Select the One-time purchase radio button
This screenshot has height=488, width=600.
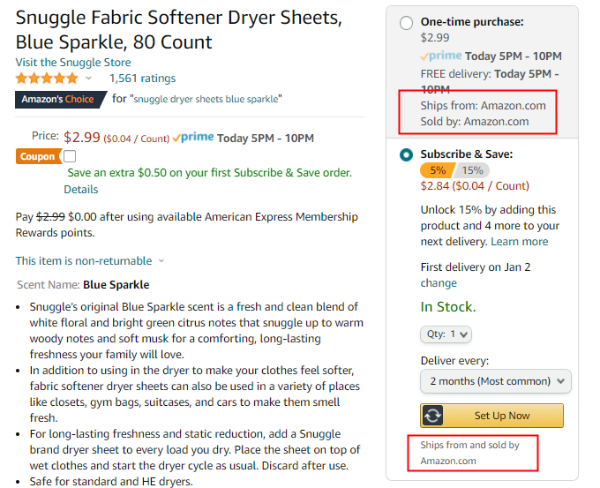[x=406, y=22]
